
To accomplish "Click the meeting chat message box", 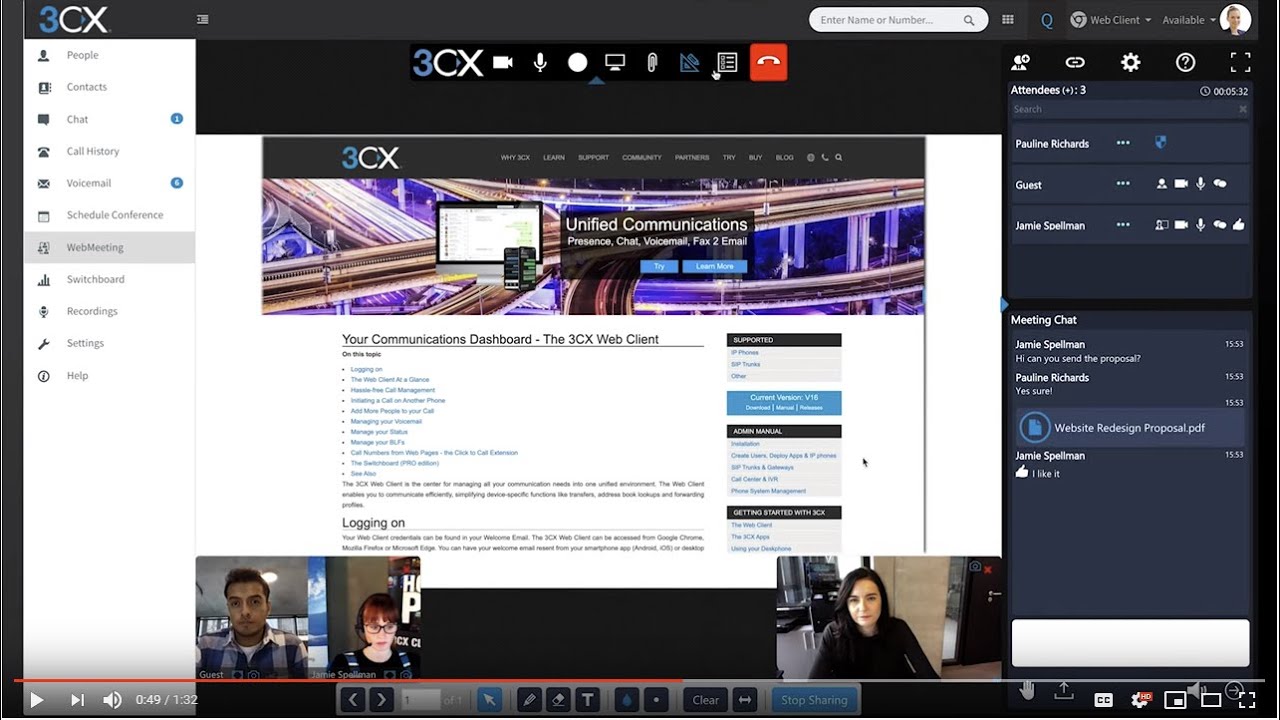I will [1130, 643].
